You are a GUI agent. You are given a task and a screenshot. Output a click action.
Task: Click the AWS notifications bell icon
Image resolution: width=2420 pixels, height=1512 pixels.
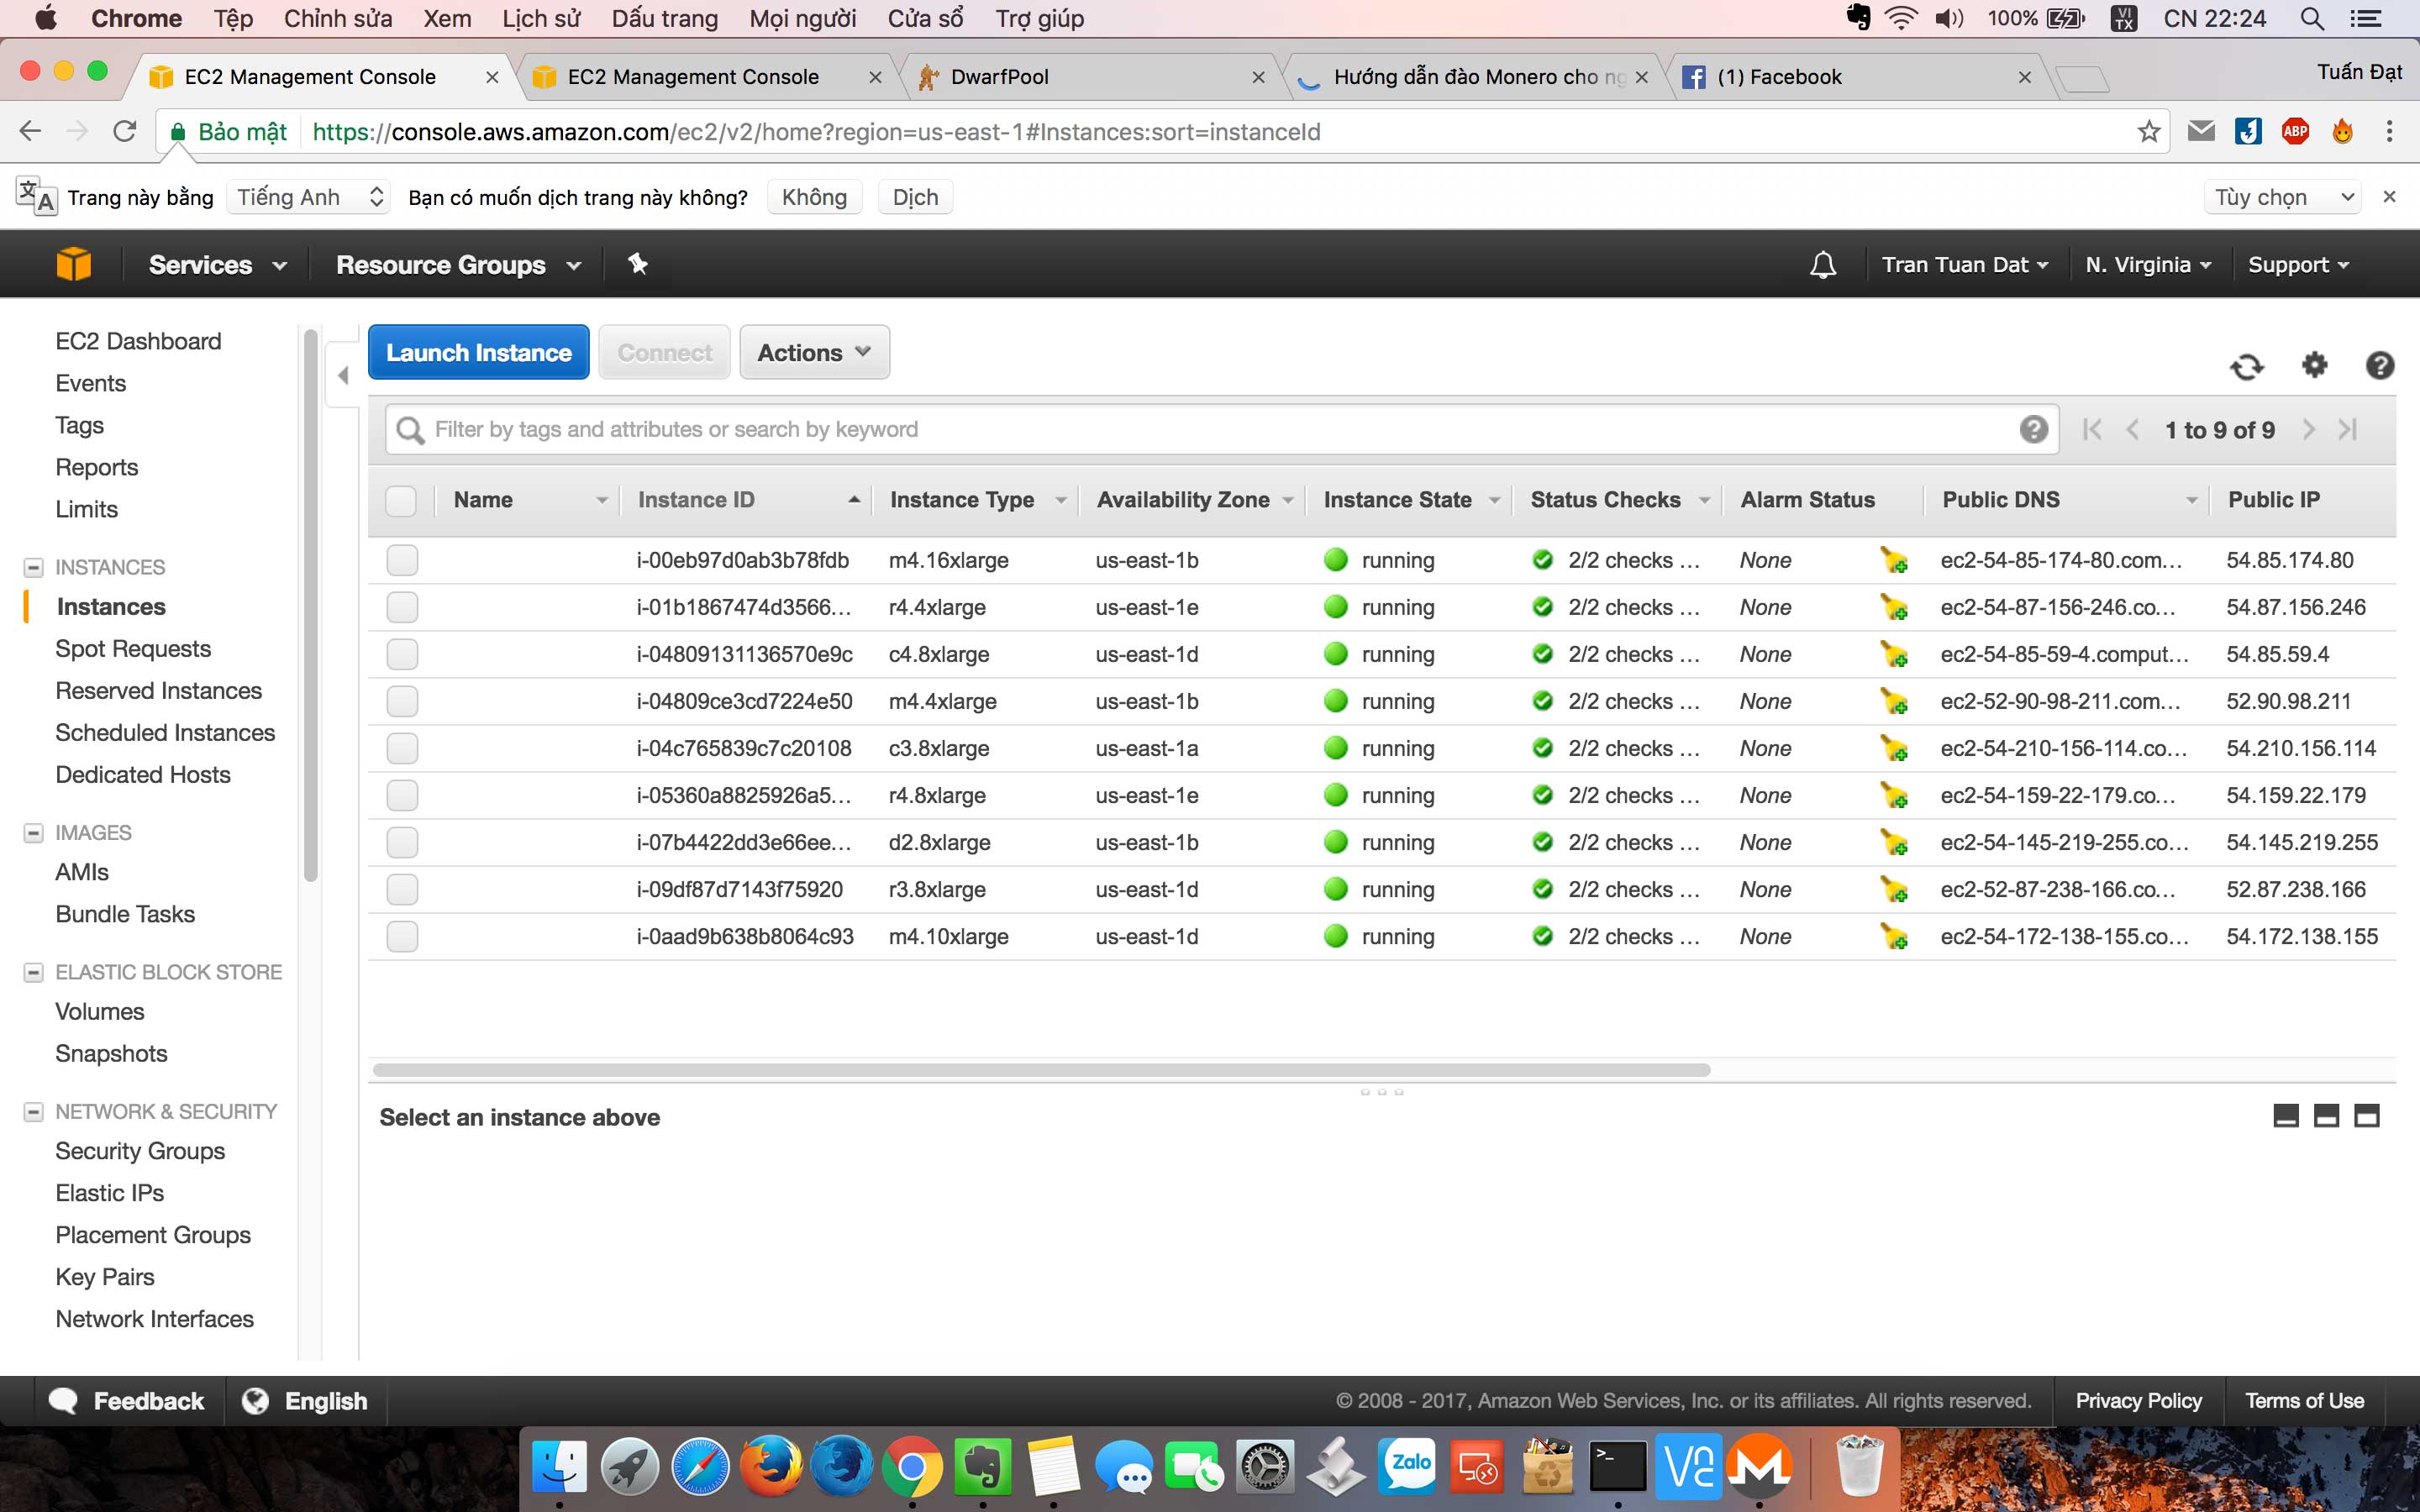(1822, 265)
